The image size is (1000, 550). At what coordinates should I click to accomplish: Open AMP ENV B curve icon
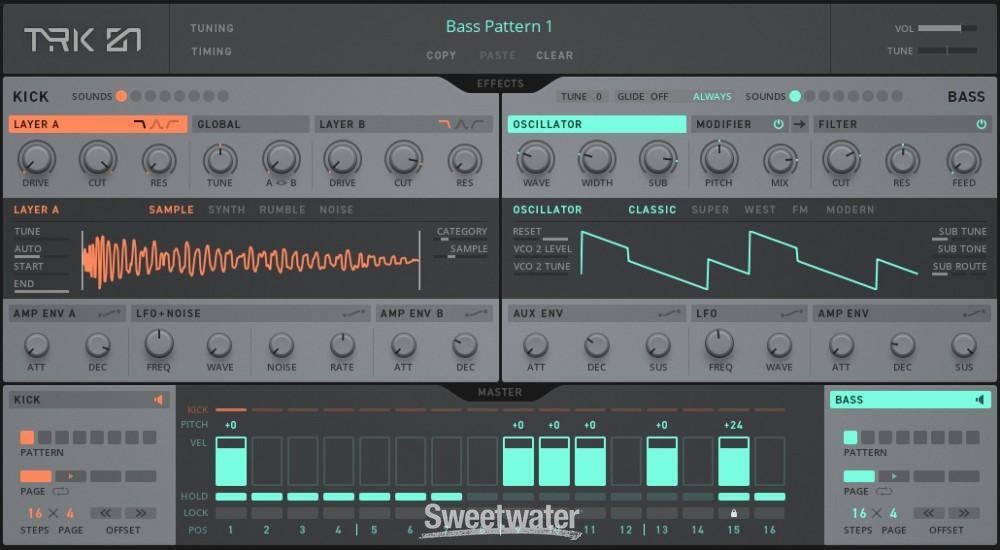tap(477, 313)
